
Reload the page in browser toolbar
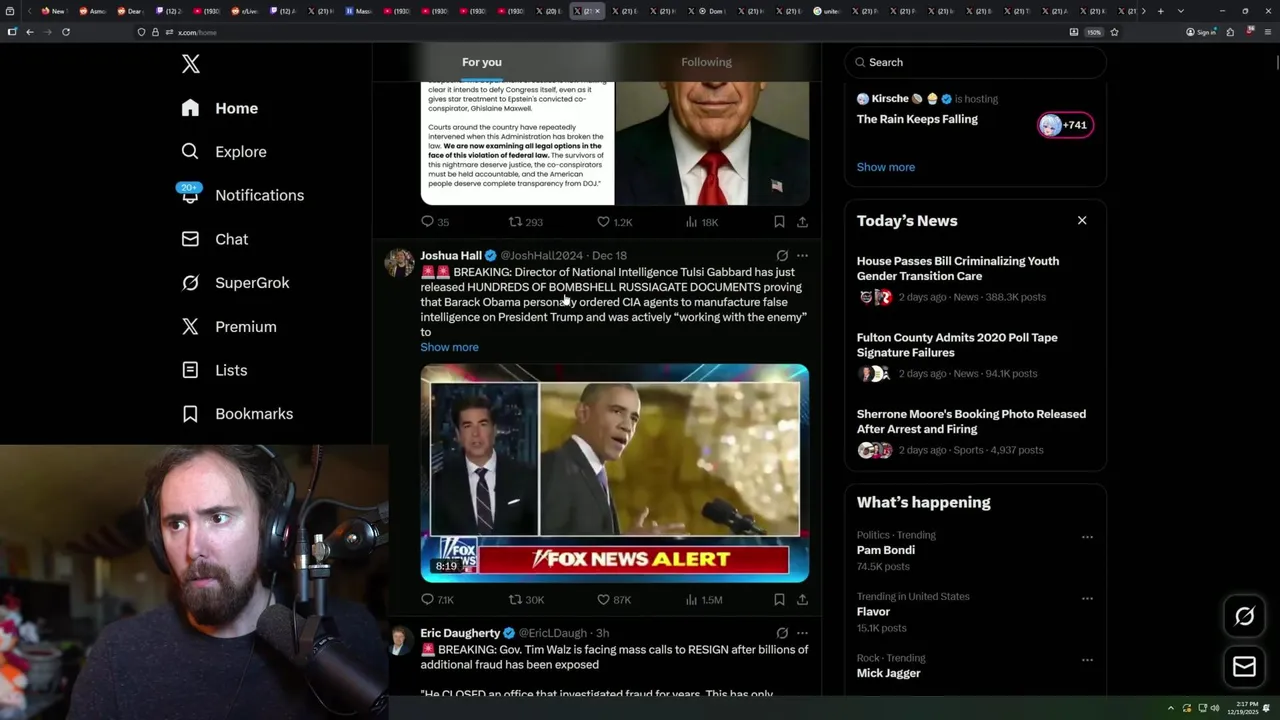[x=66, y=32]
